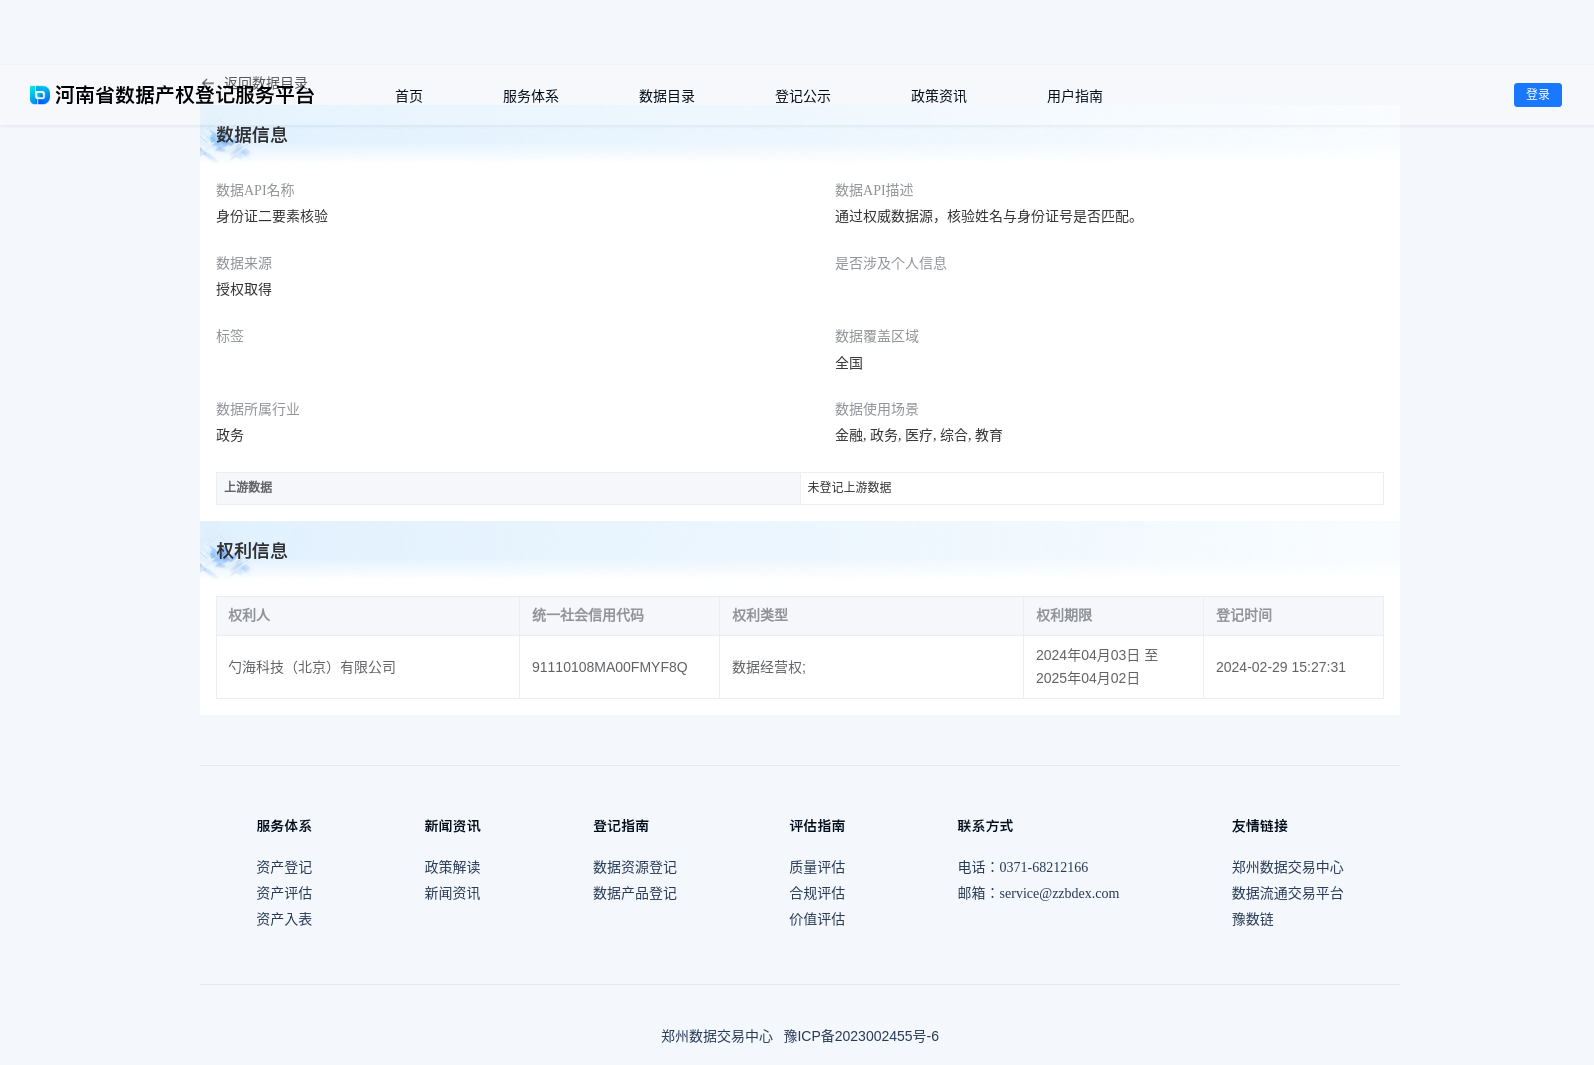
Task: Visit 郑州数据交易中心 friendly link
Action: coord(1288,867)
